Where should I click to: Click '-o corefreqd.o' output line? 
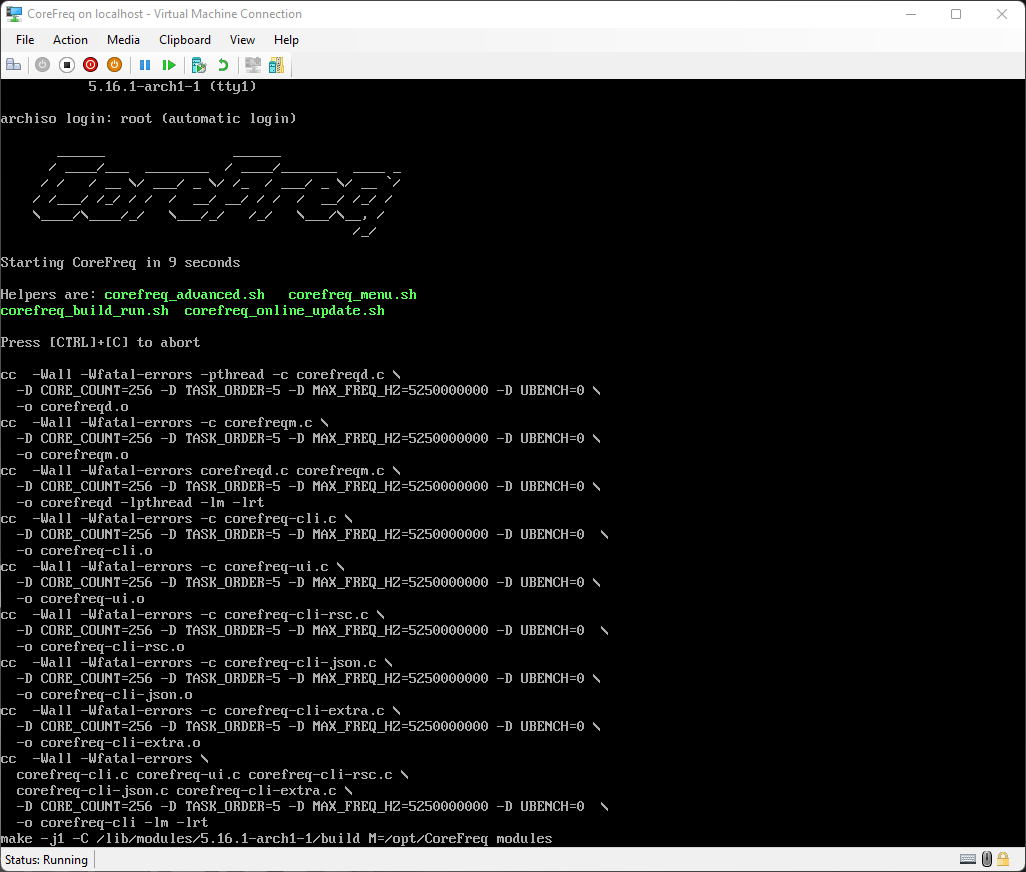72,406
